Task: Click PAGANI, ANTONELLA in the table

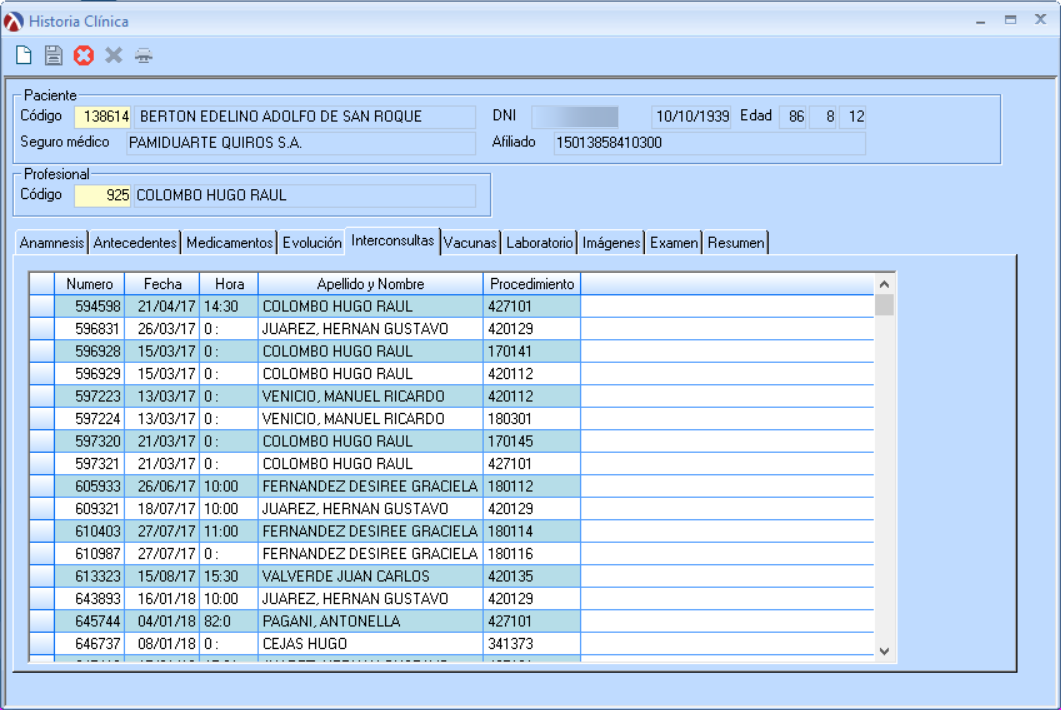Action: (x=370, y=621)
